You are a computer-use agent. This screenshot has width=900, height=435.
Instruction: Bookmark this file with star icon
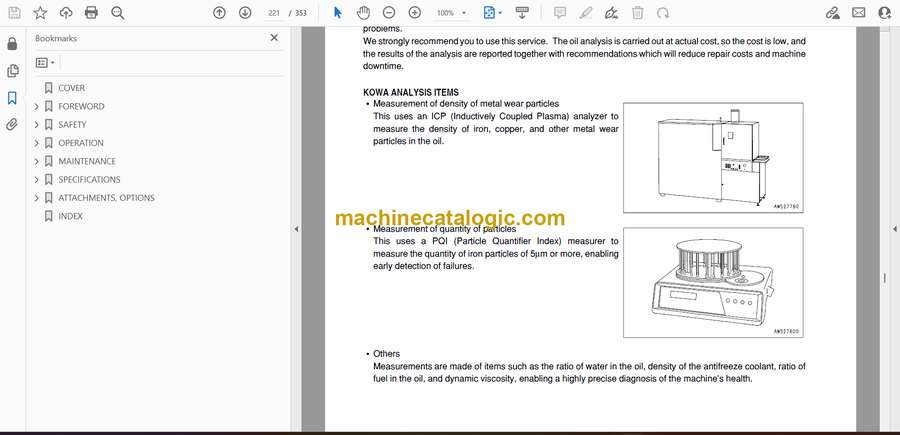[x=40, y=13]
